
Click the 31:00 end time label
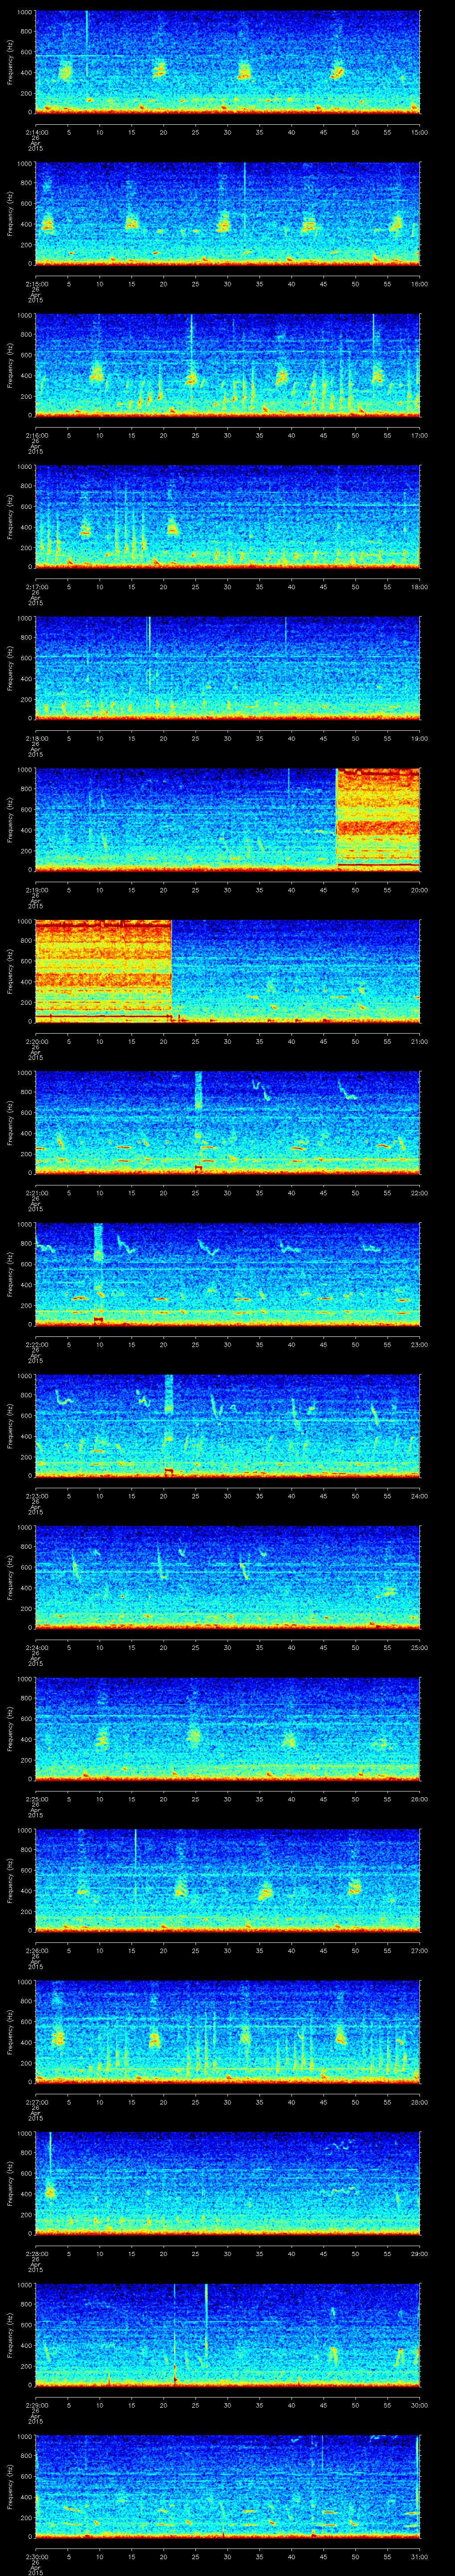(419, 2557)
